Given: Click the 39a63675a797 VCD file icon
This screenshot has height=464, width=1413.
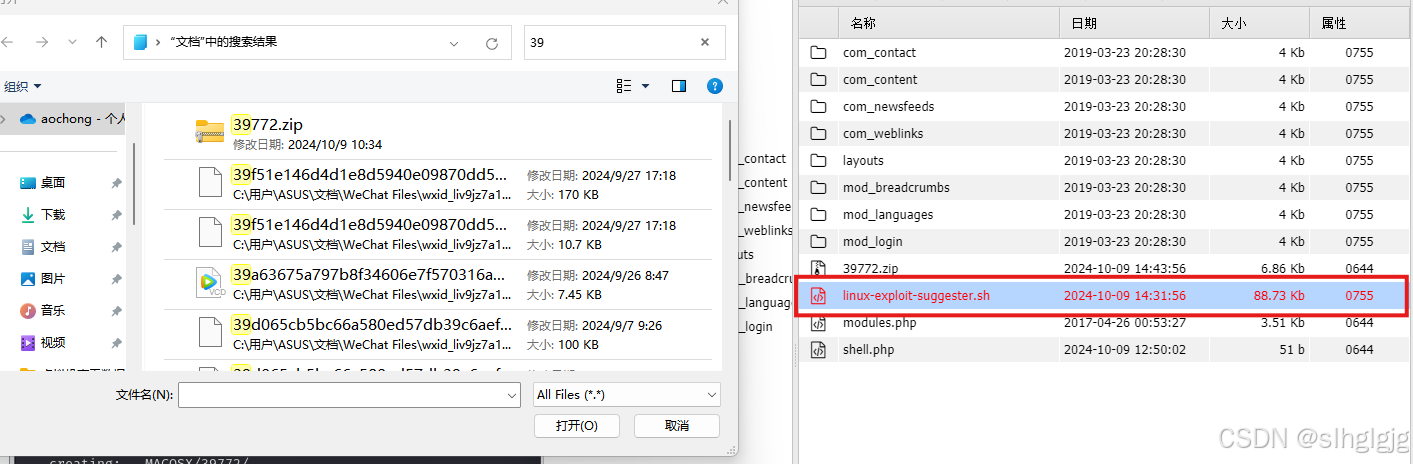Looking at the screenshot, I should 210,284.
